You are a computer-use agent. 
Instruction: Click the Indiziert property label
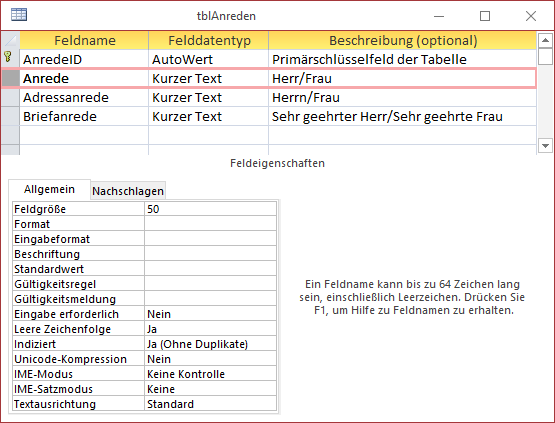78,344
